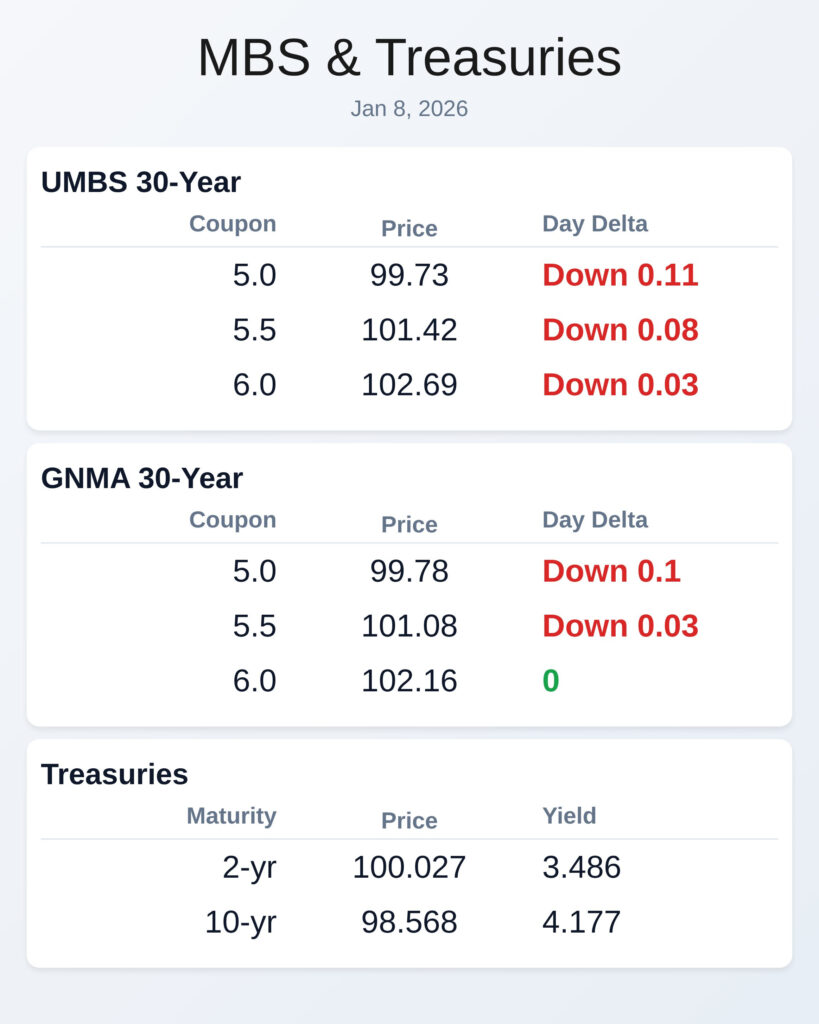819x1024 pixels.
Task: Click the Down 0.11 day delta
Action: pyautogui.click(x=620, y=275)
